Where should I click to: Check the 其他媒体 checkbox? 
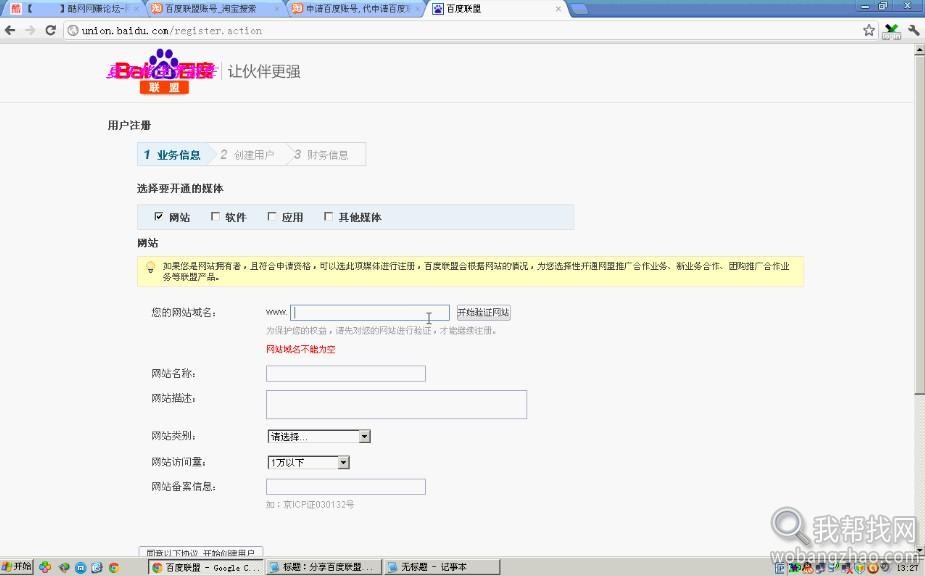click(x=328, y=217)
